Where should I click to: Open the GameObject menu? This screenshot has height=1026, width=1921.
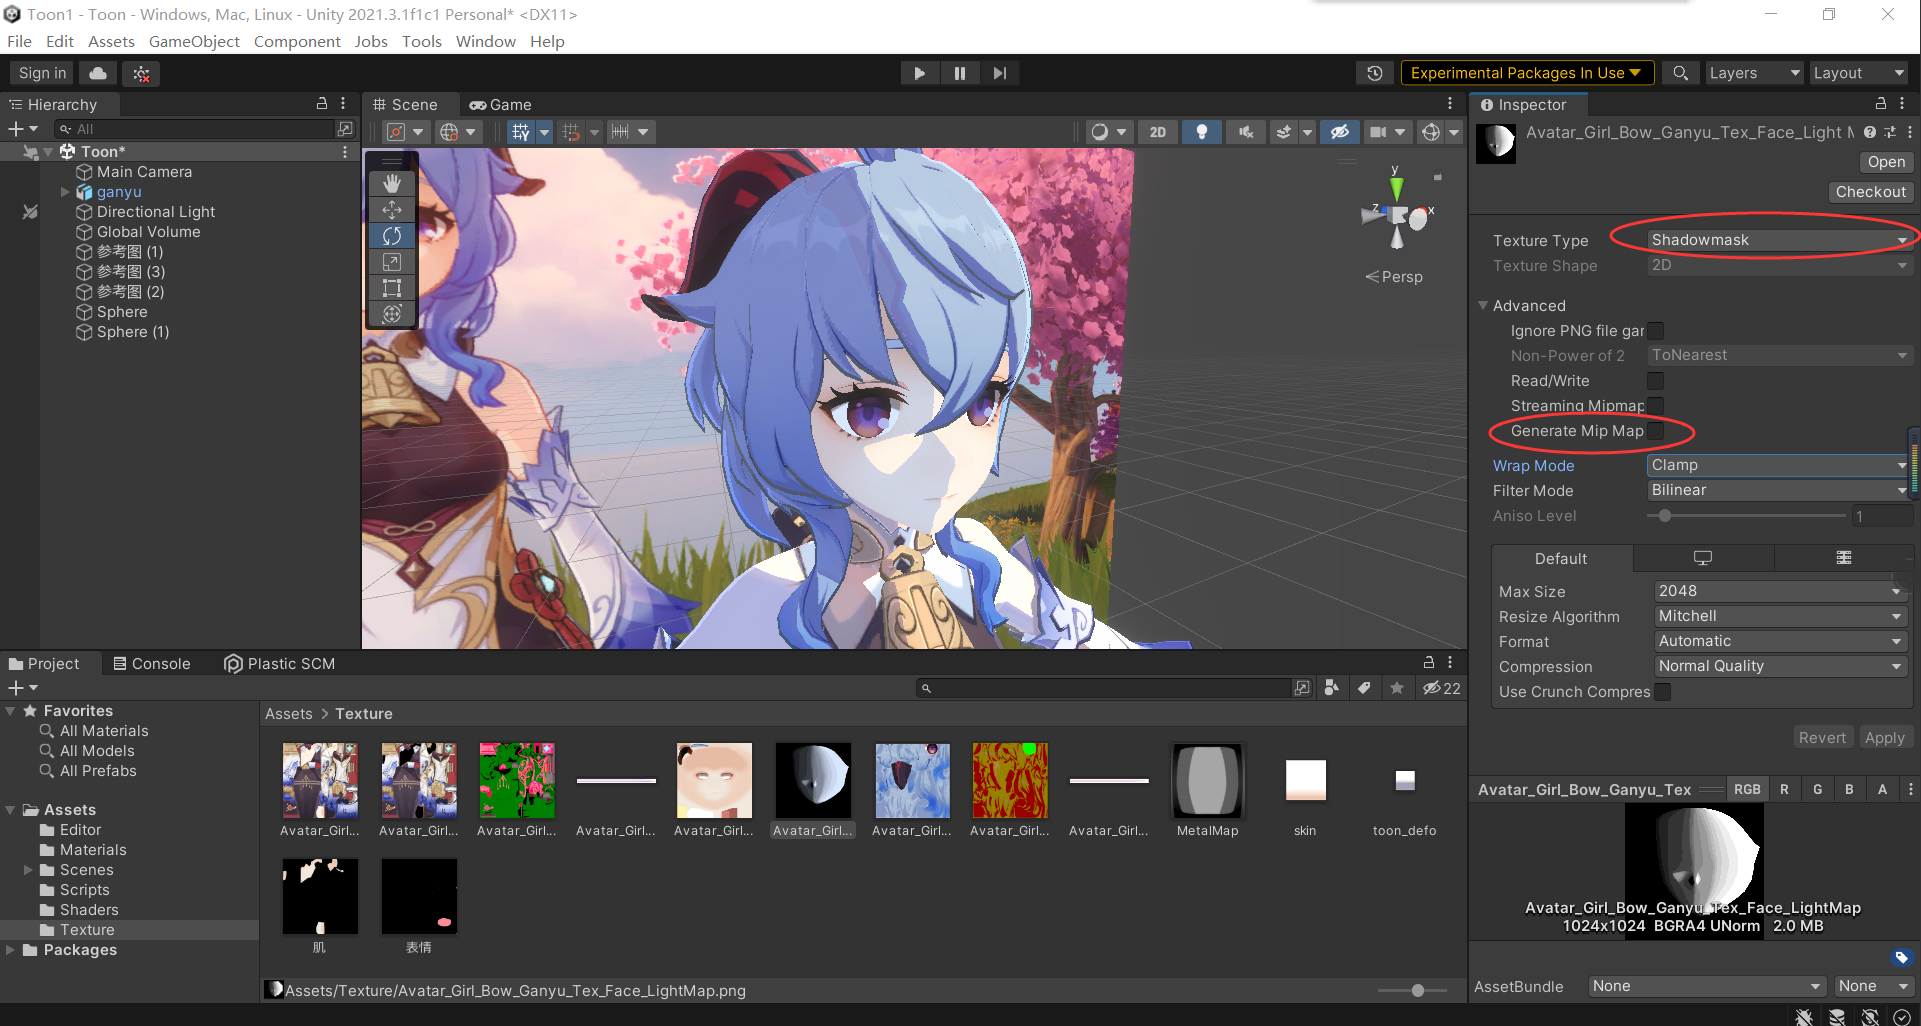pos(194,41)
